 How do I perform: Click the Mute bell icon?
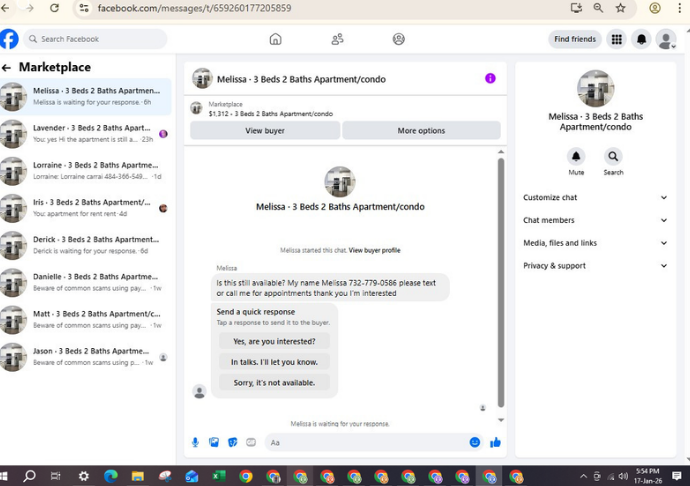[x=576, y=156]
